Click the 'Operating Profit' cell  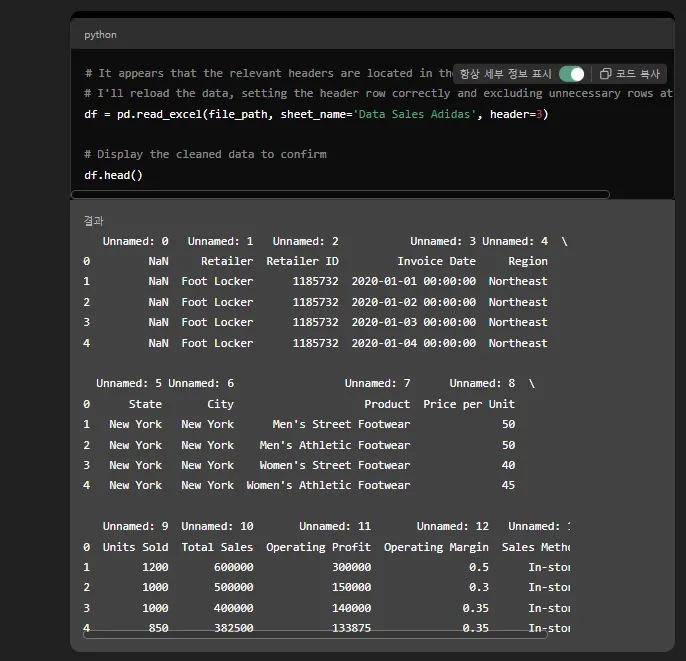coord(318,547)
